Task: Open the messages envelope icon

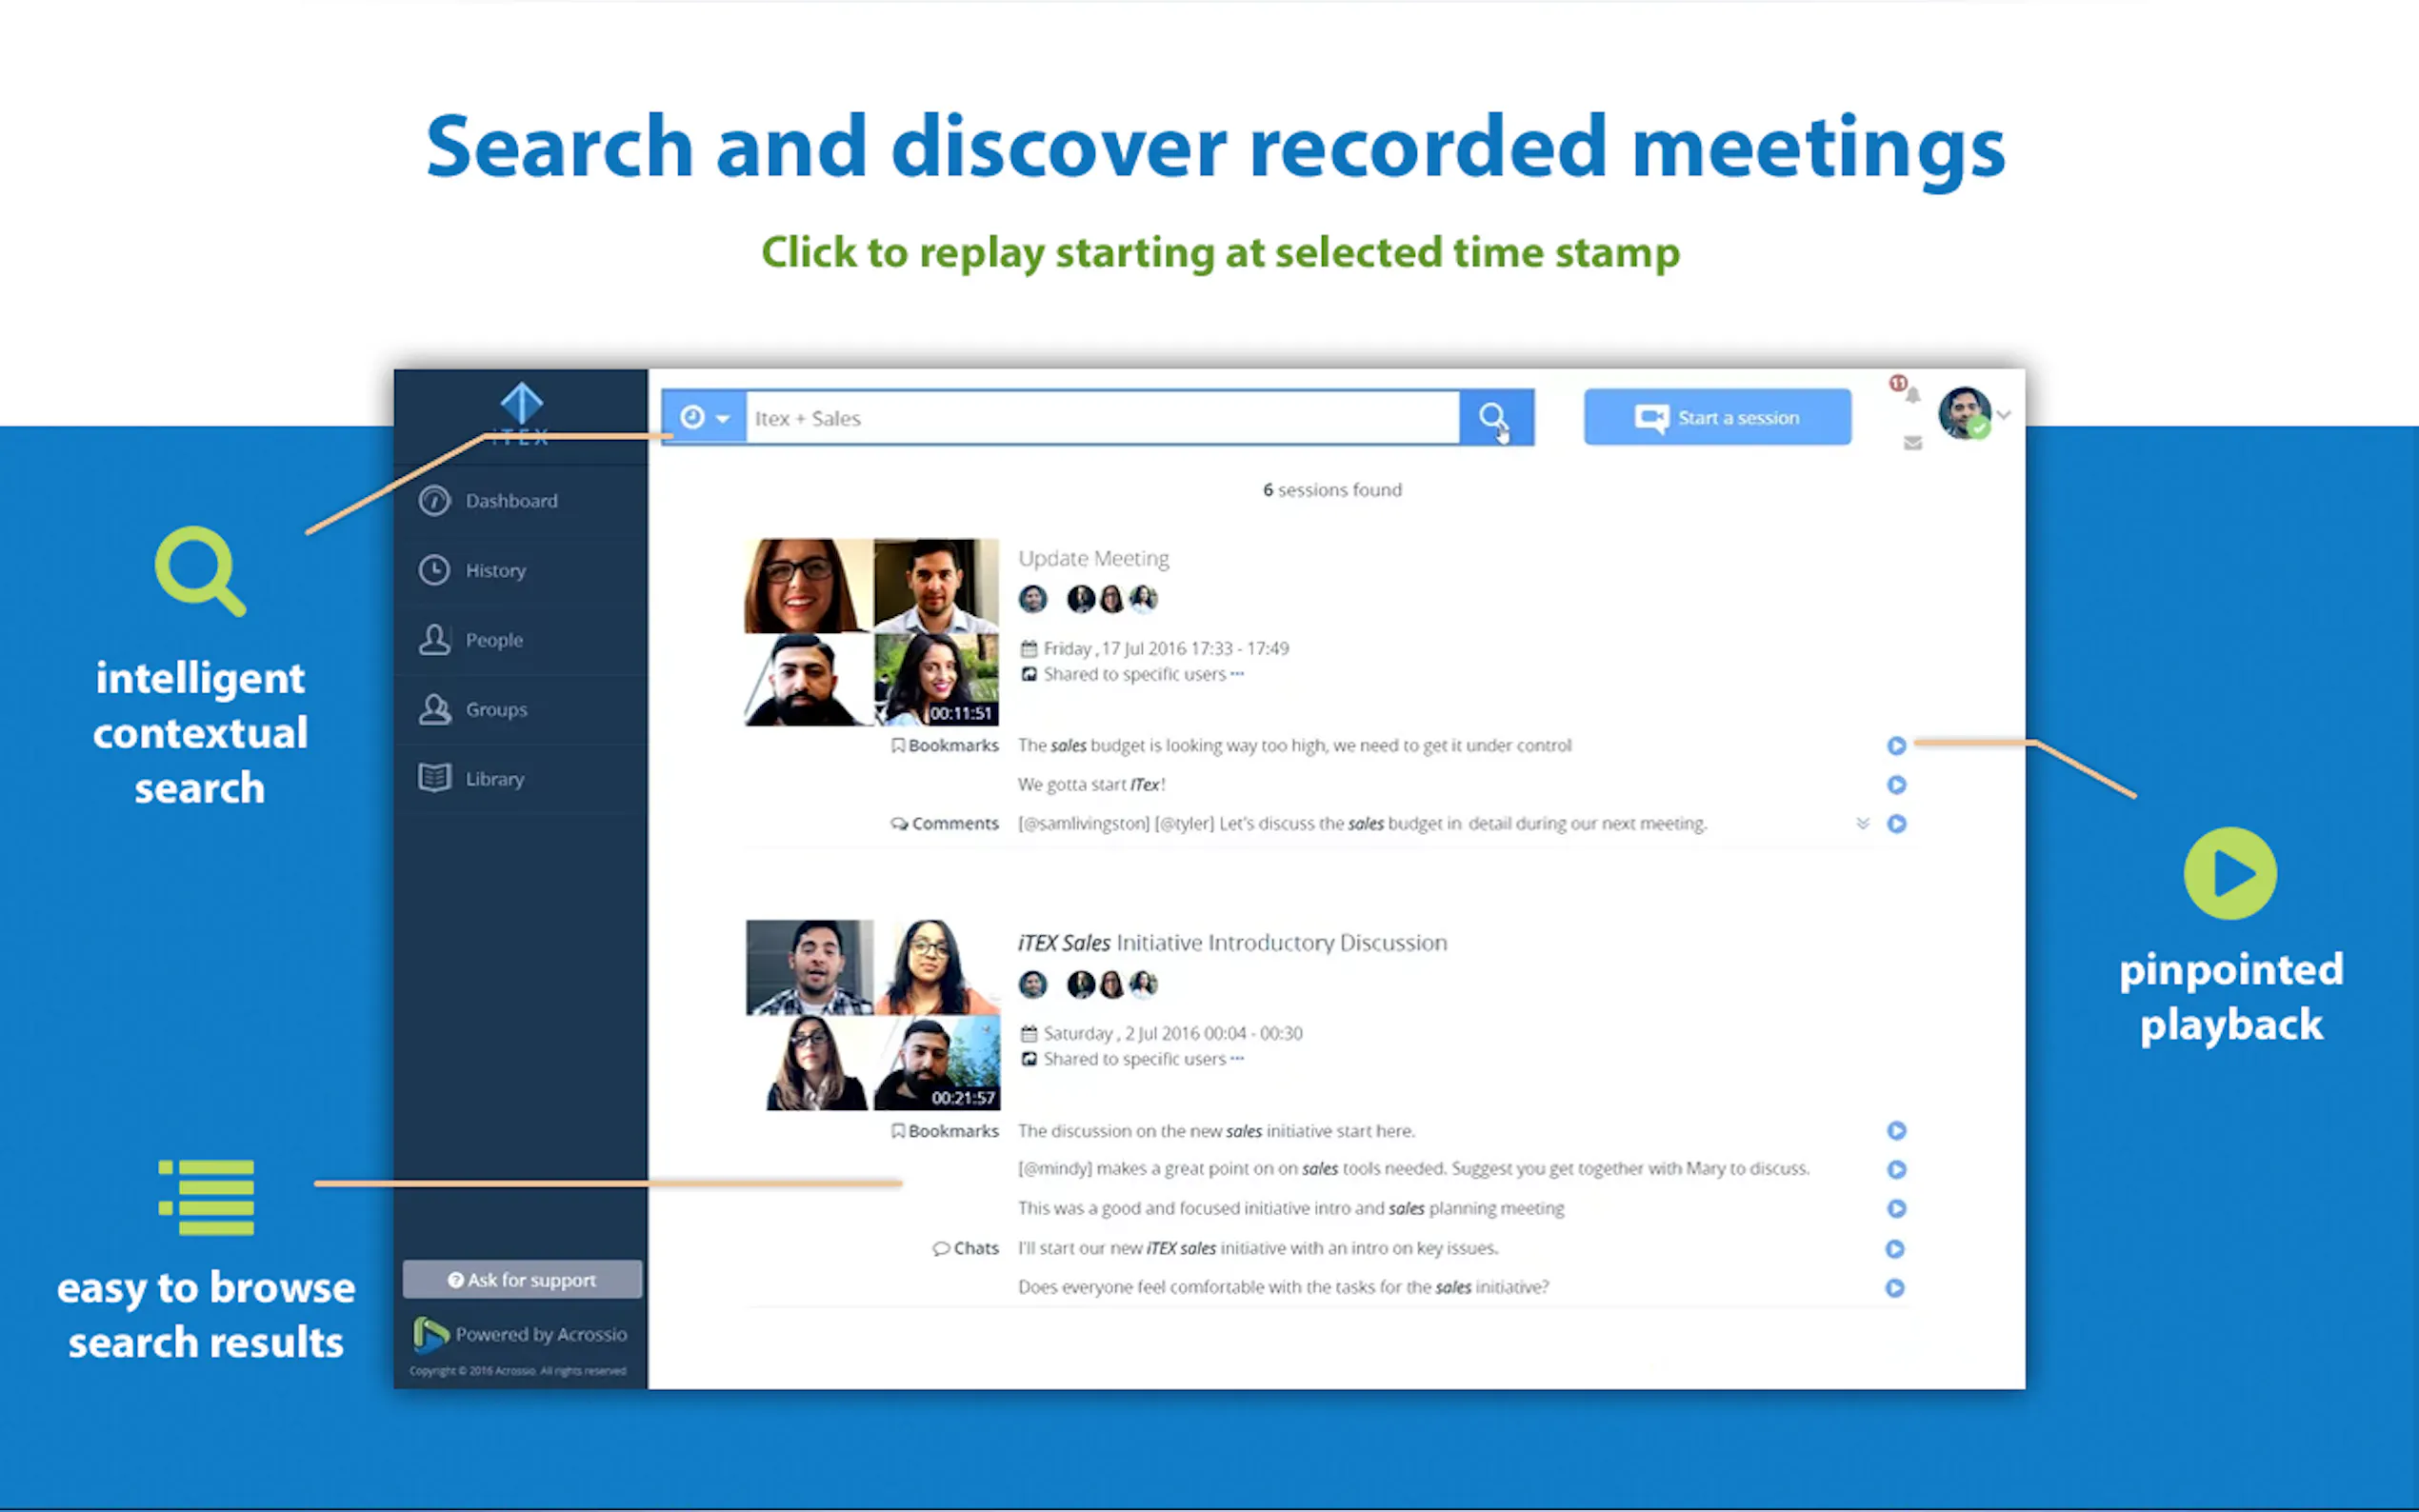Action: coord(1912,443)
